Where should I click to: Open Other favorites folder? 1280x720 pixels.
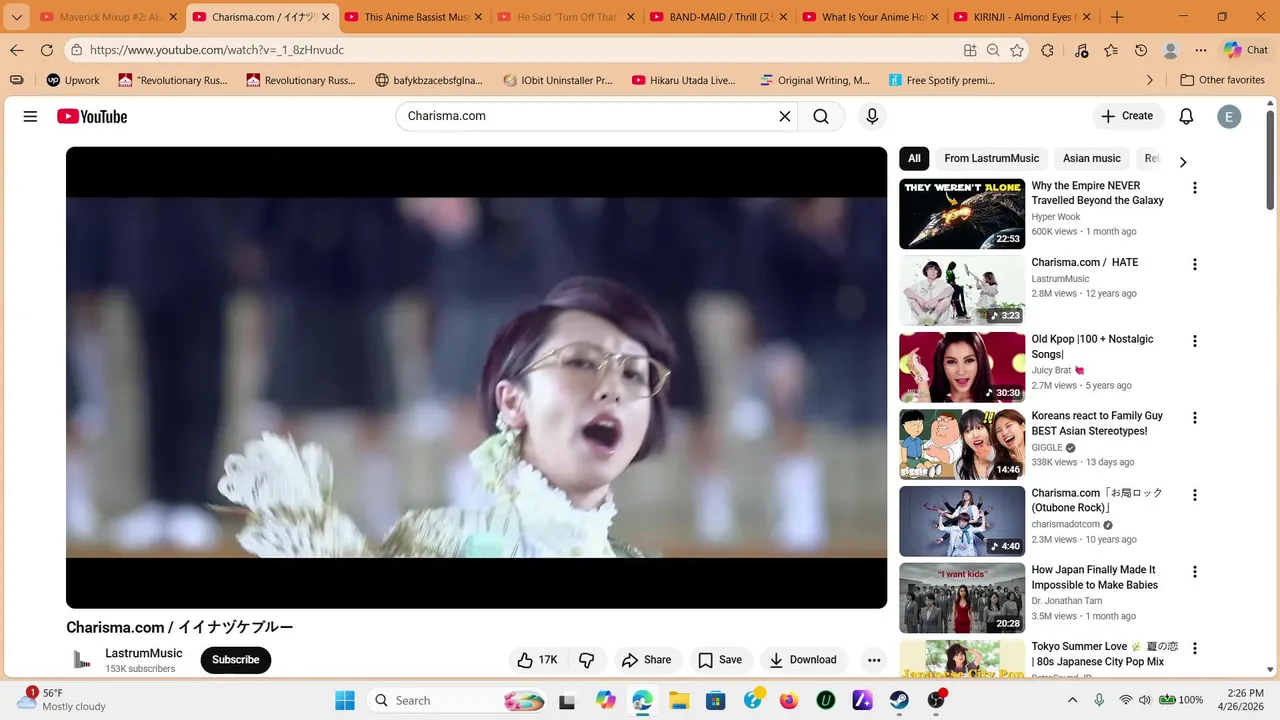pyautogui.click(x=1222, y=80)
